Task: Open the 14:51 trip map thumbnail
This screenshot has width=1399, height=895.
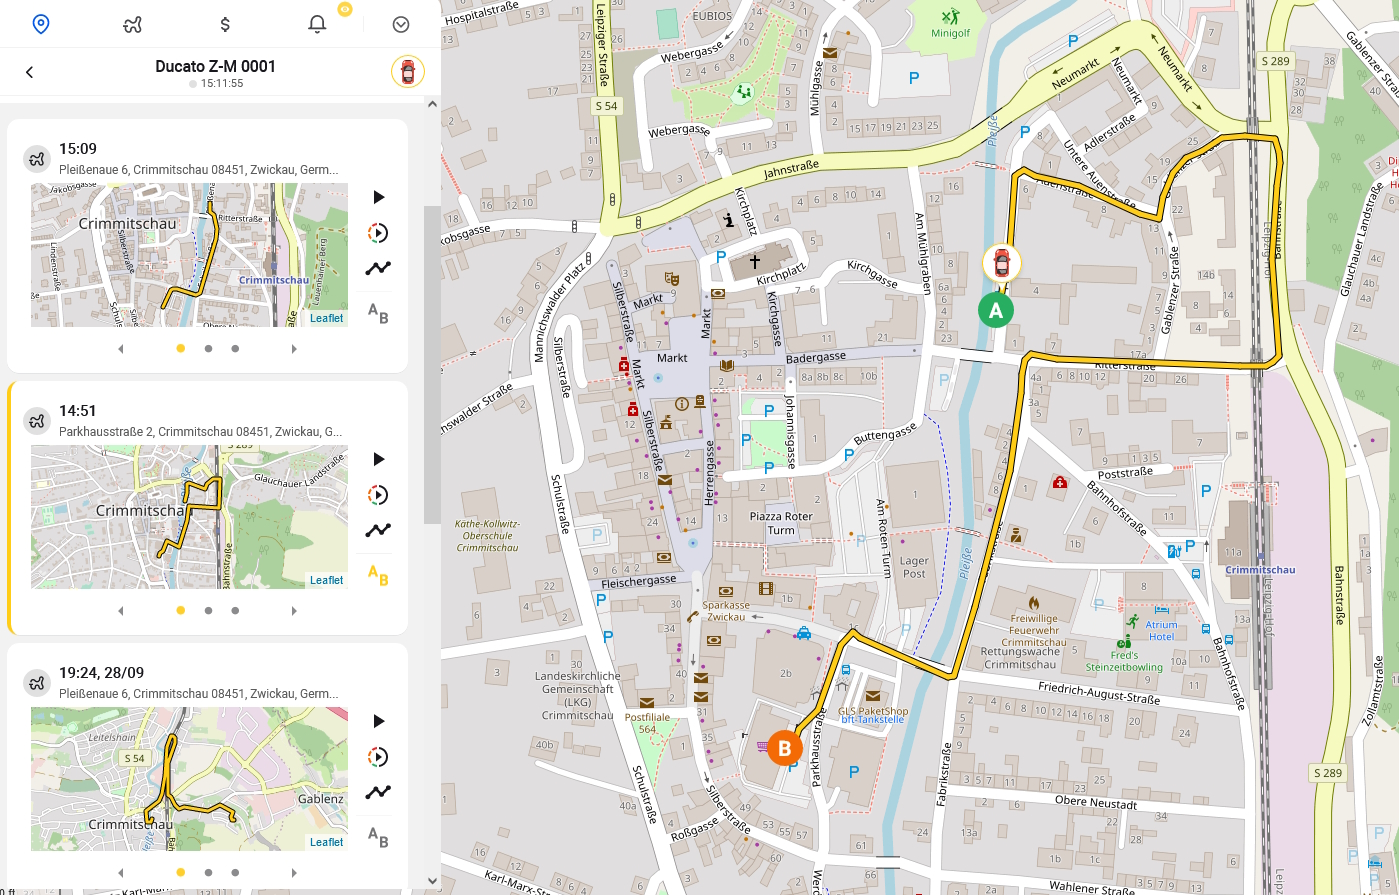Action: [x=189, y=517]
